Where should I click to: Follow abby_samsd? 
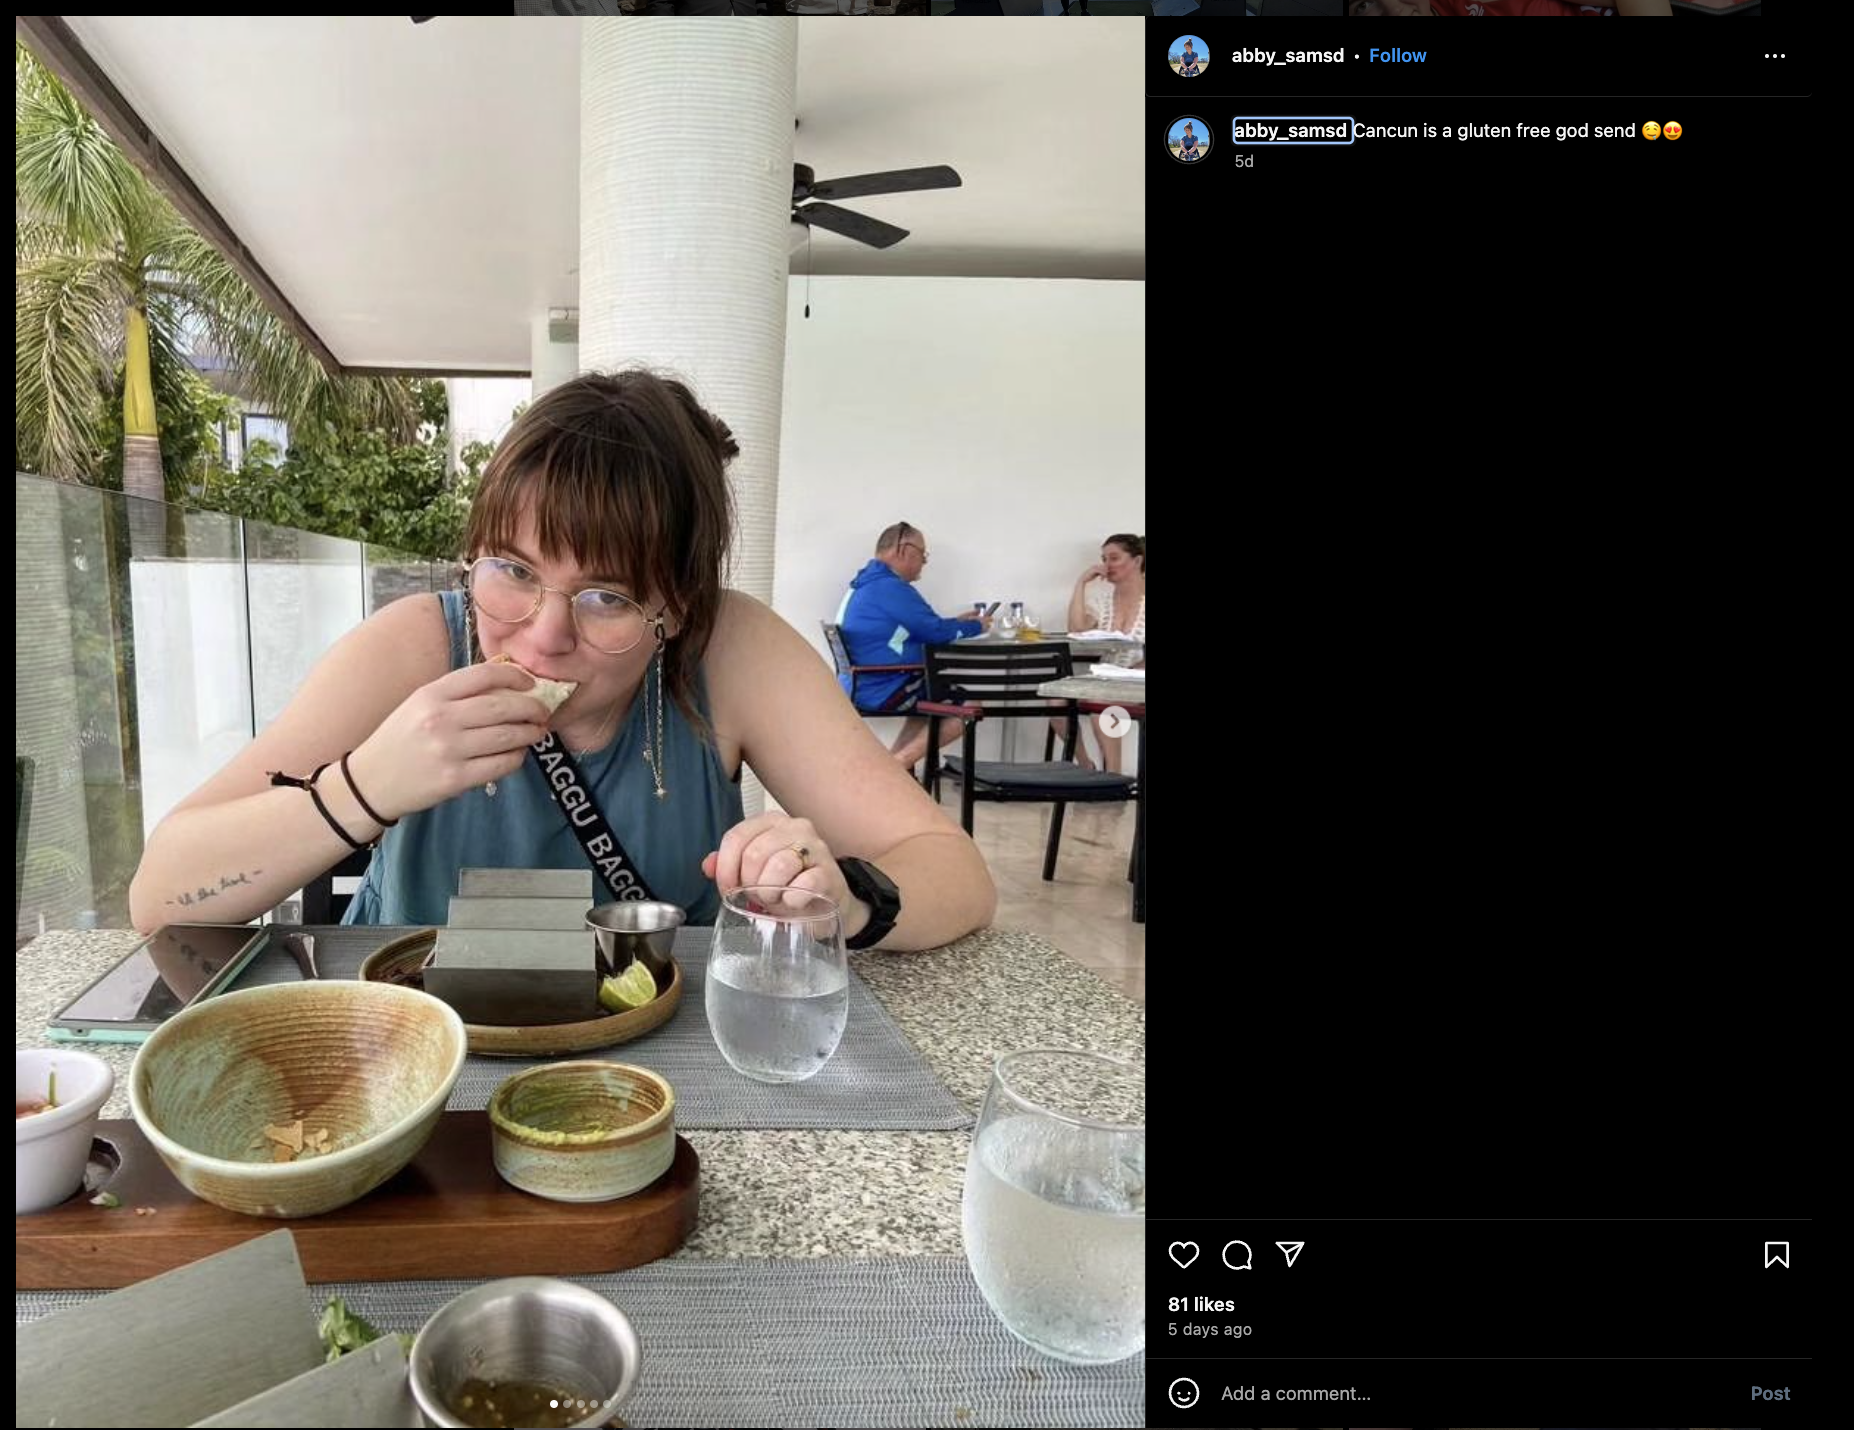tap(1397, 56)
